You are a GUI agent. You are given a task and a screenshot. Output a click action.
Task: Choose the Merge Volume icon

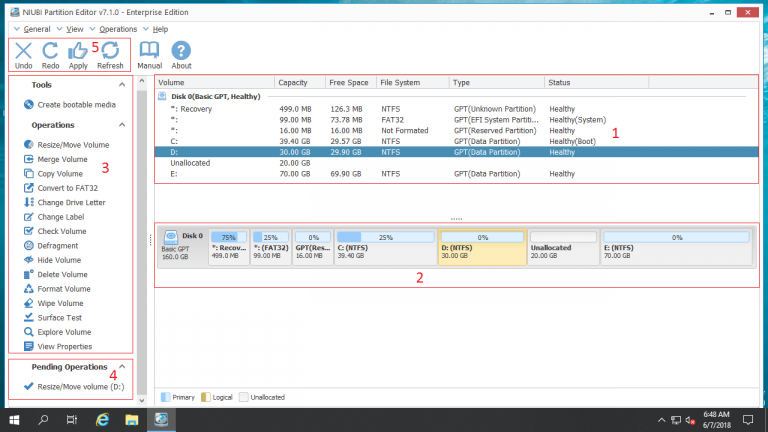[x=29, y=159]
